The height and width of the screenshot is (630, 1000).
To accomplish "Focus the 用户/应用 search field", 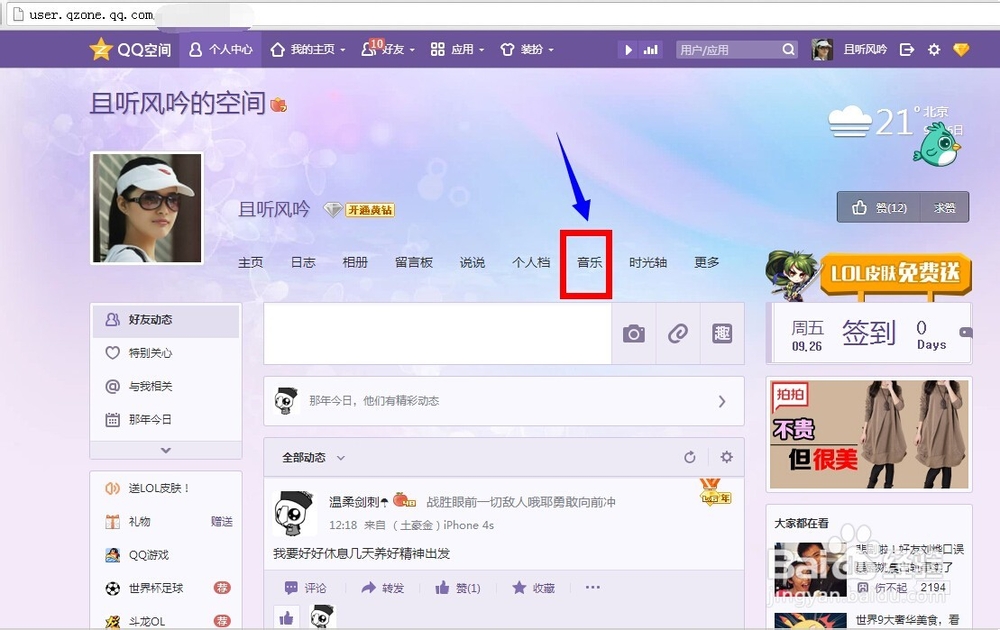I will (x=728, y=50).
